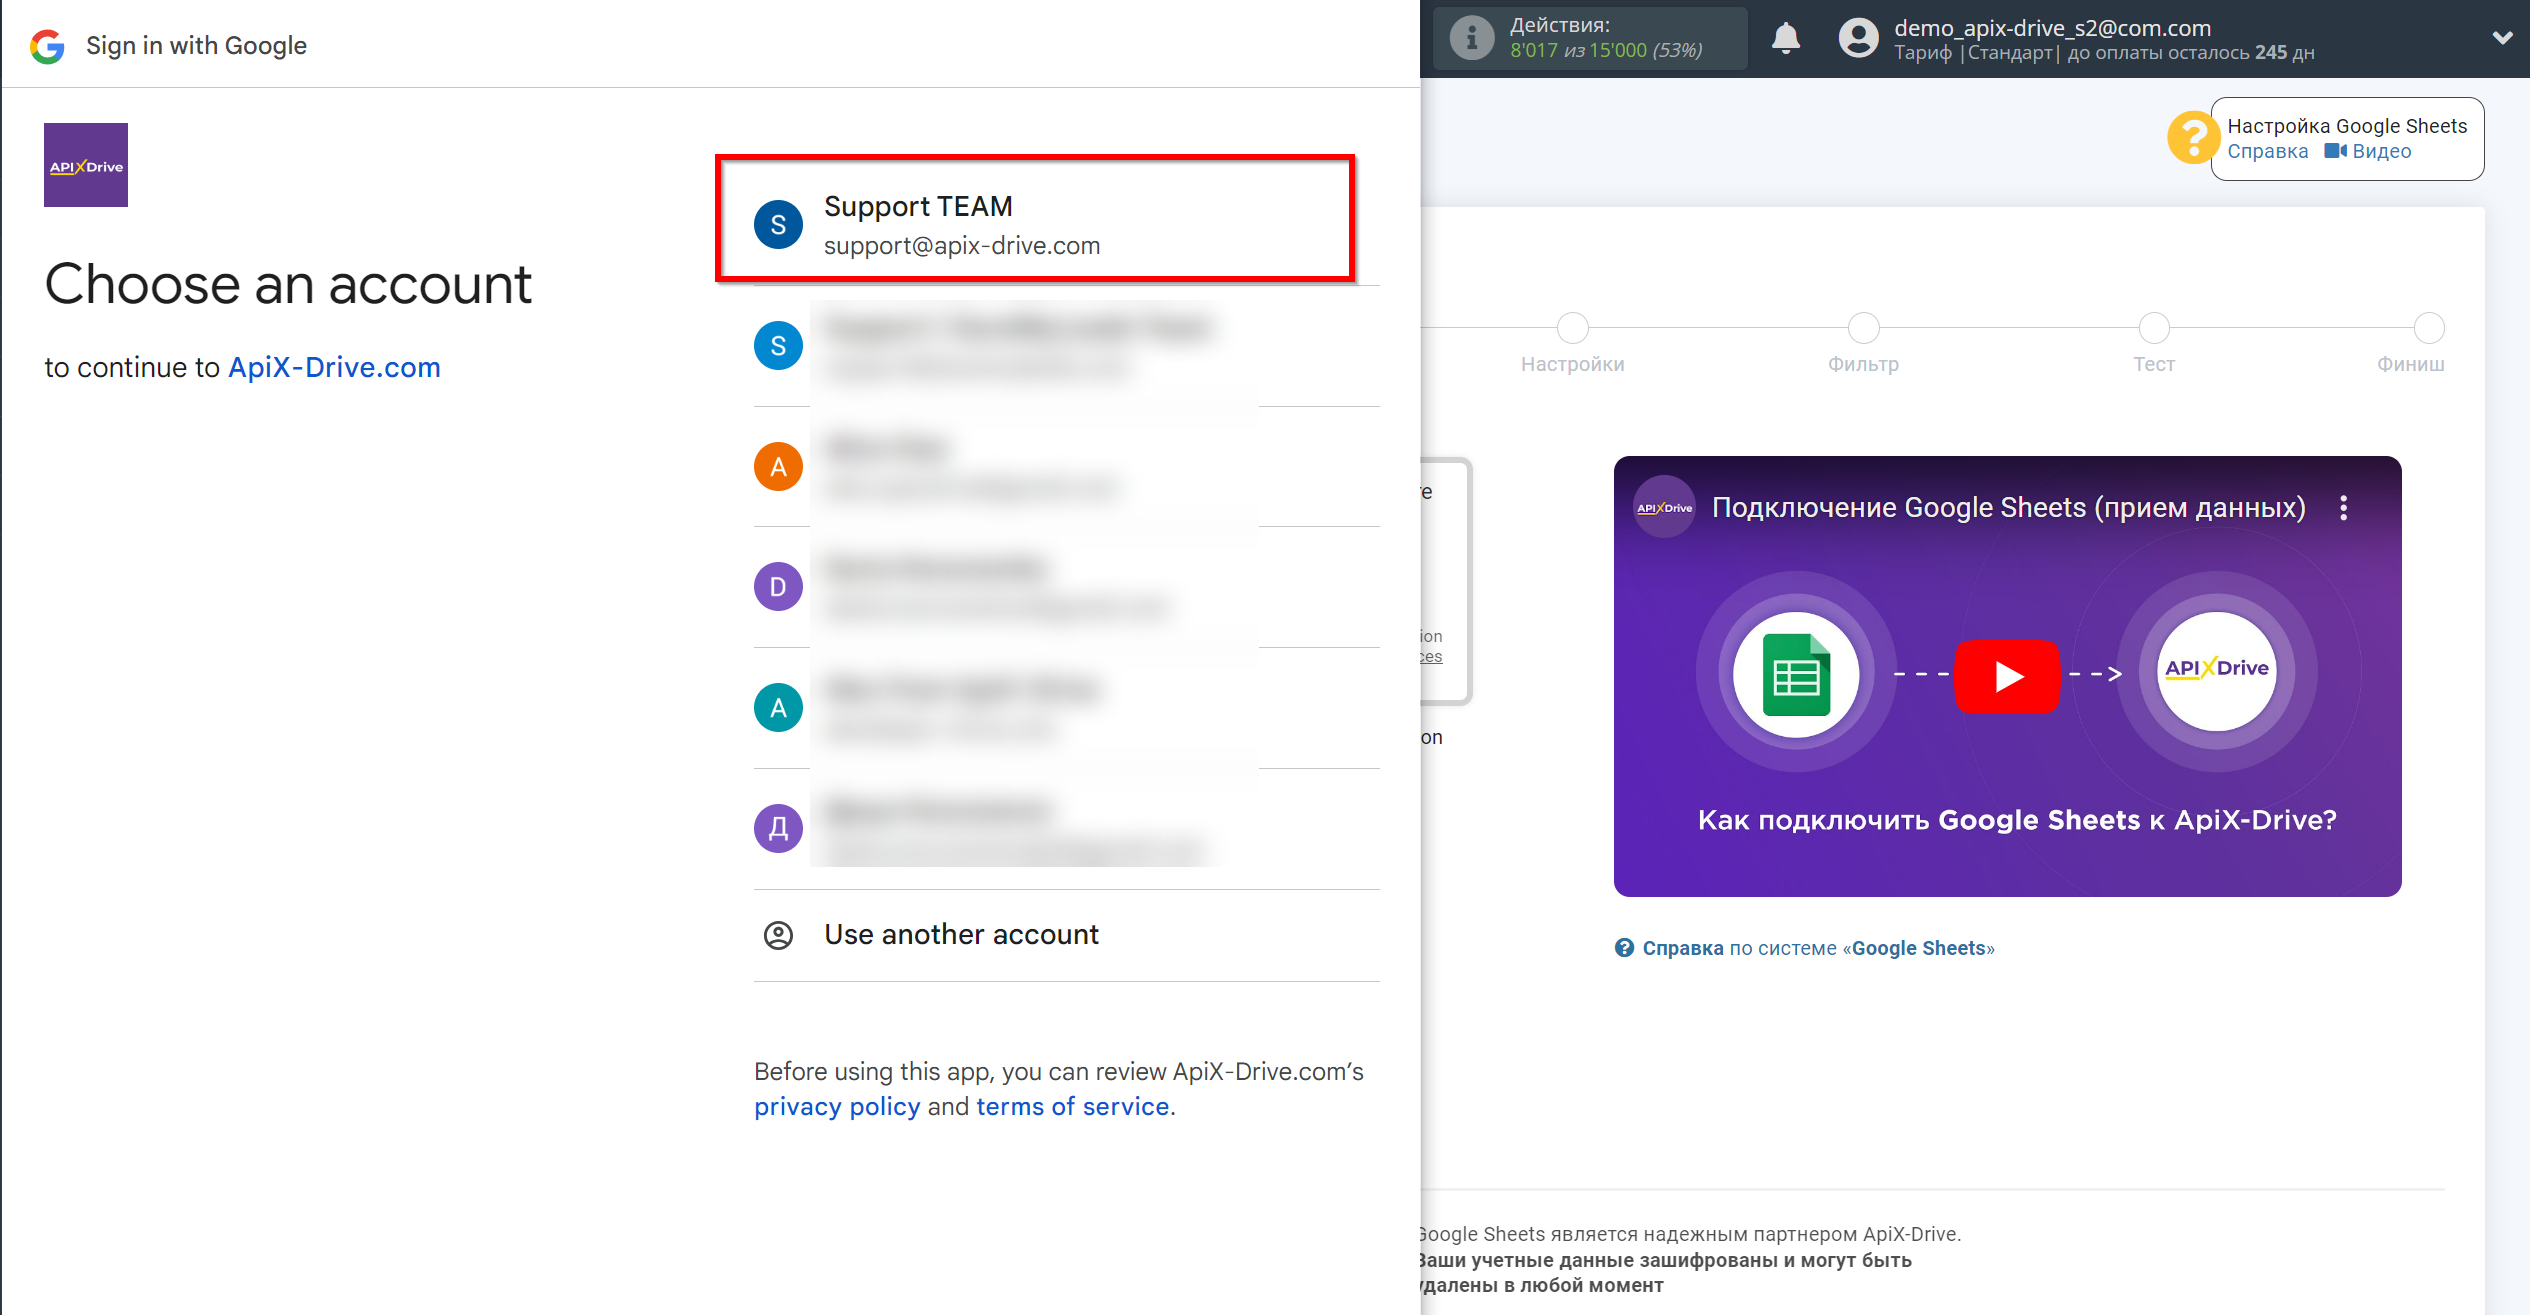The width and height of the screenshot is (2530, 1315).
Task: Click the Настройка Google Sheets tooltip title
Action: 2347,126
